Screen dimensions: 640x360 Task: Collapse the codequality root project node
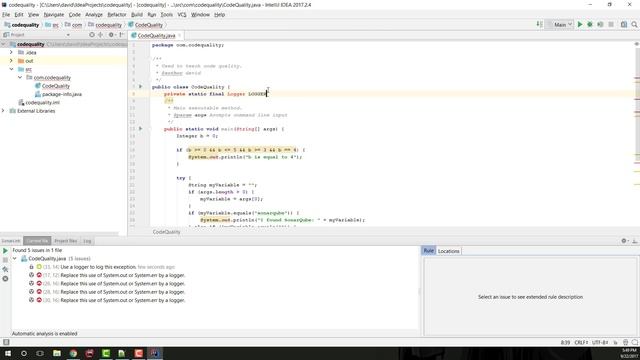point(4,44)
